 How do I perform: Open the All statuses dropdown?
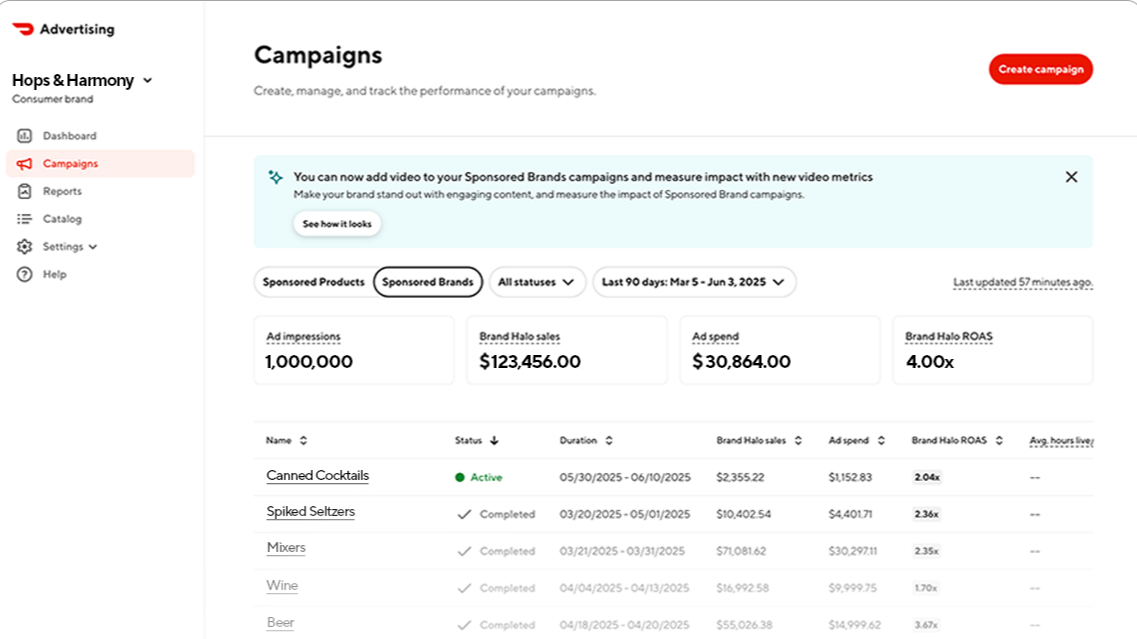537,282
